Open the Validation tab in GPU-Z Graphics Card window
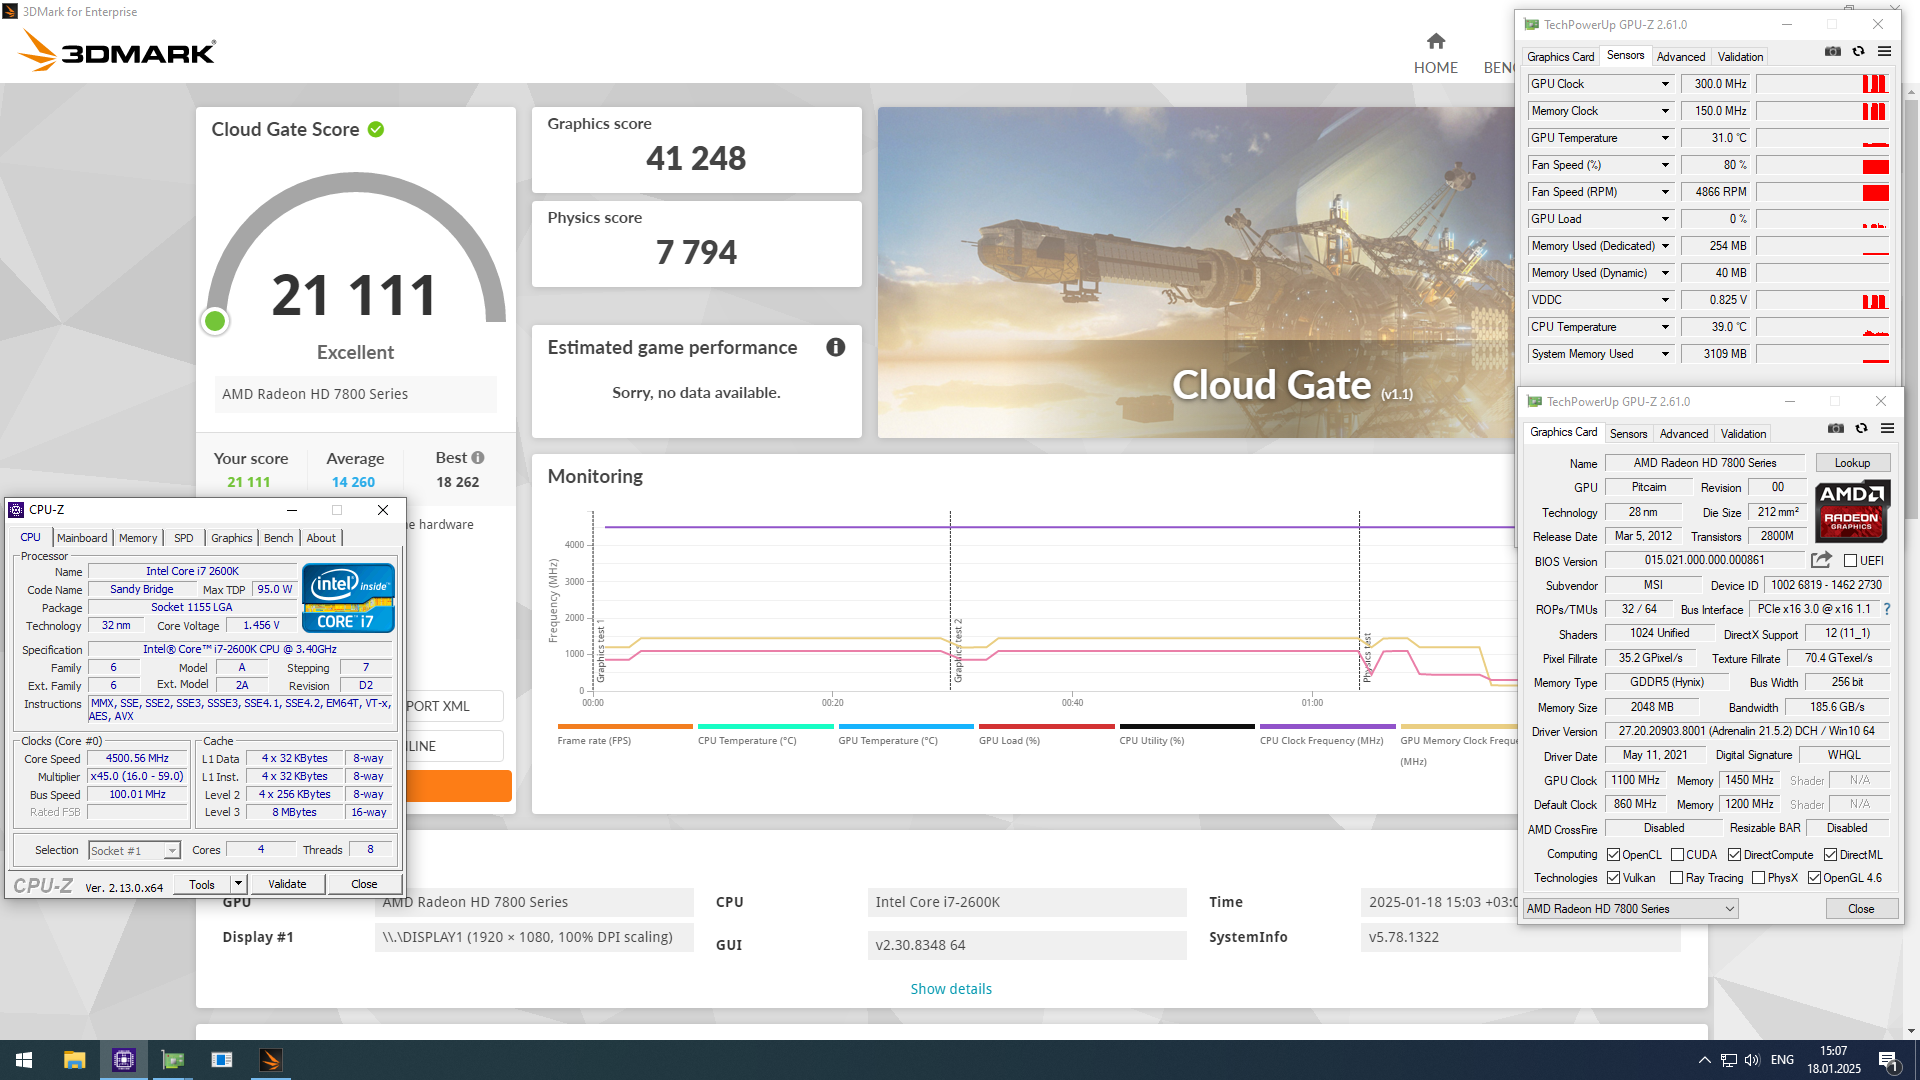1920x1080 pixels. coord(1743,434)
